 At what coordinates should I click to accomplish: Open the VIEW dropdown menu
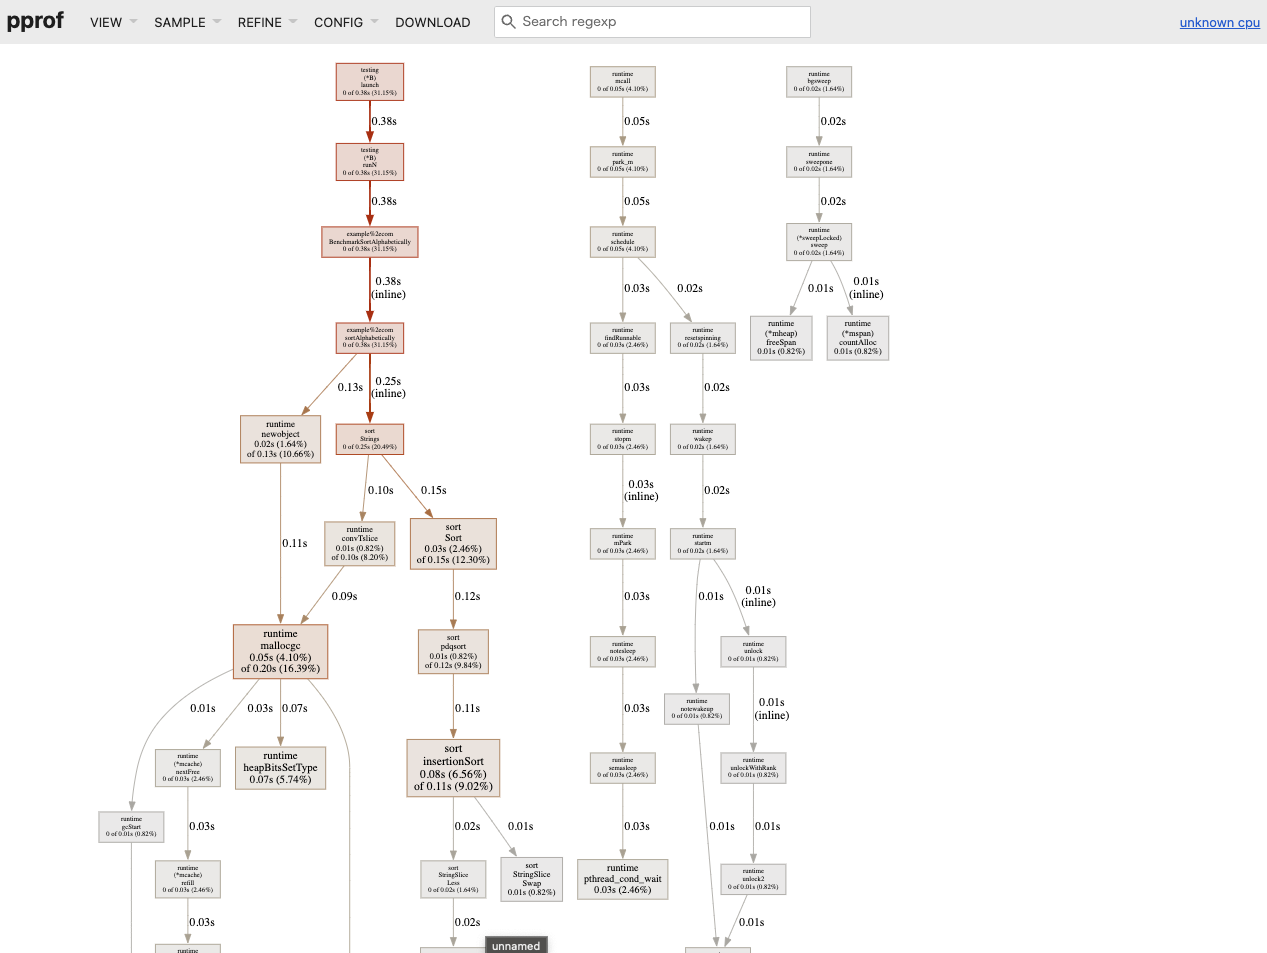[113, 22]
